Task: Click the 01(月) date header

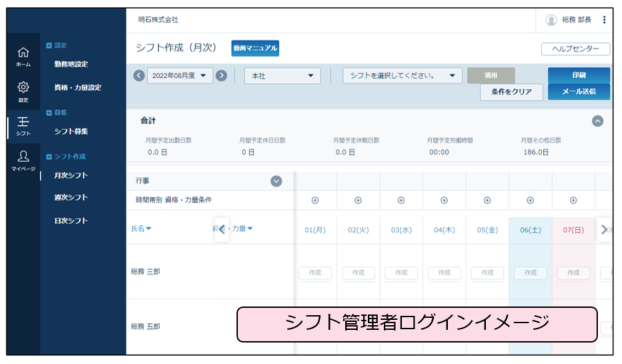Action: pos(315,230)
